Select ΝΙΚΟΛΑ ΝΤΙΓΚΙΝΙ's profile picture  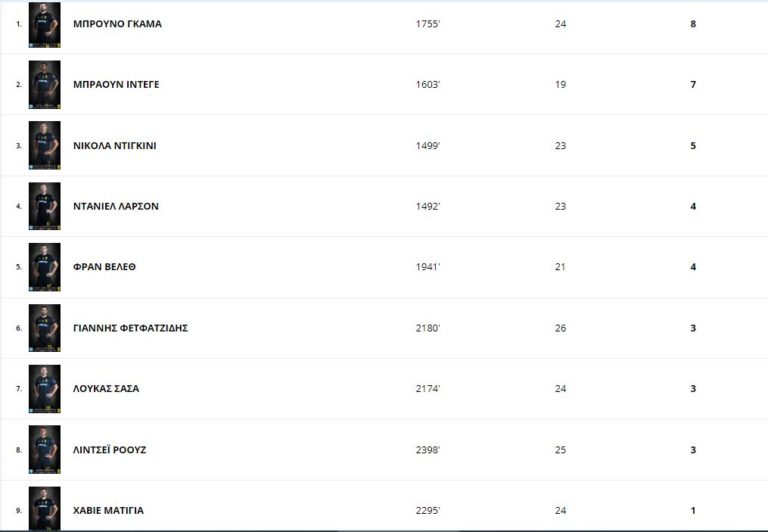coord(44,146)
